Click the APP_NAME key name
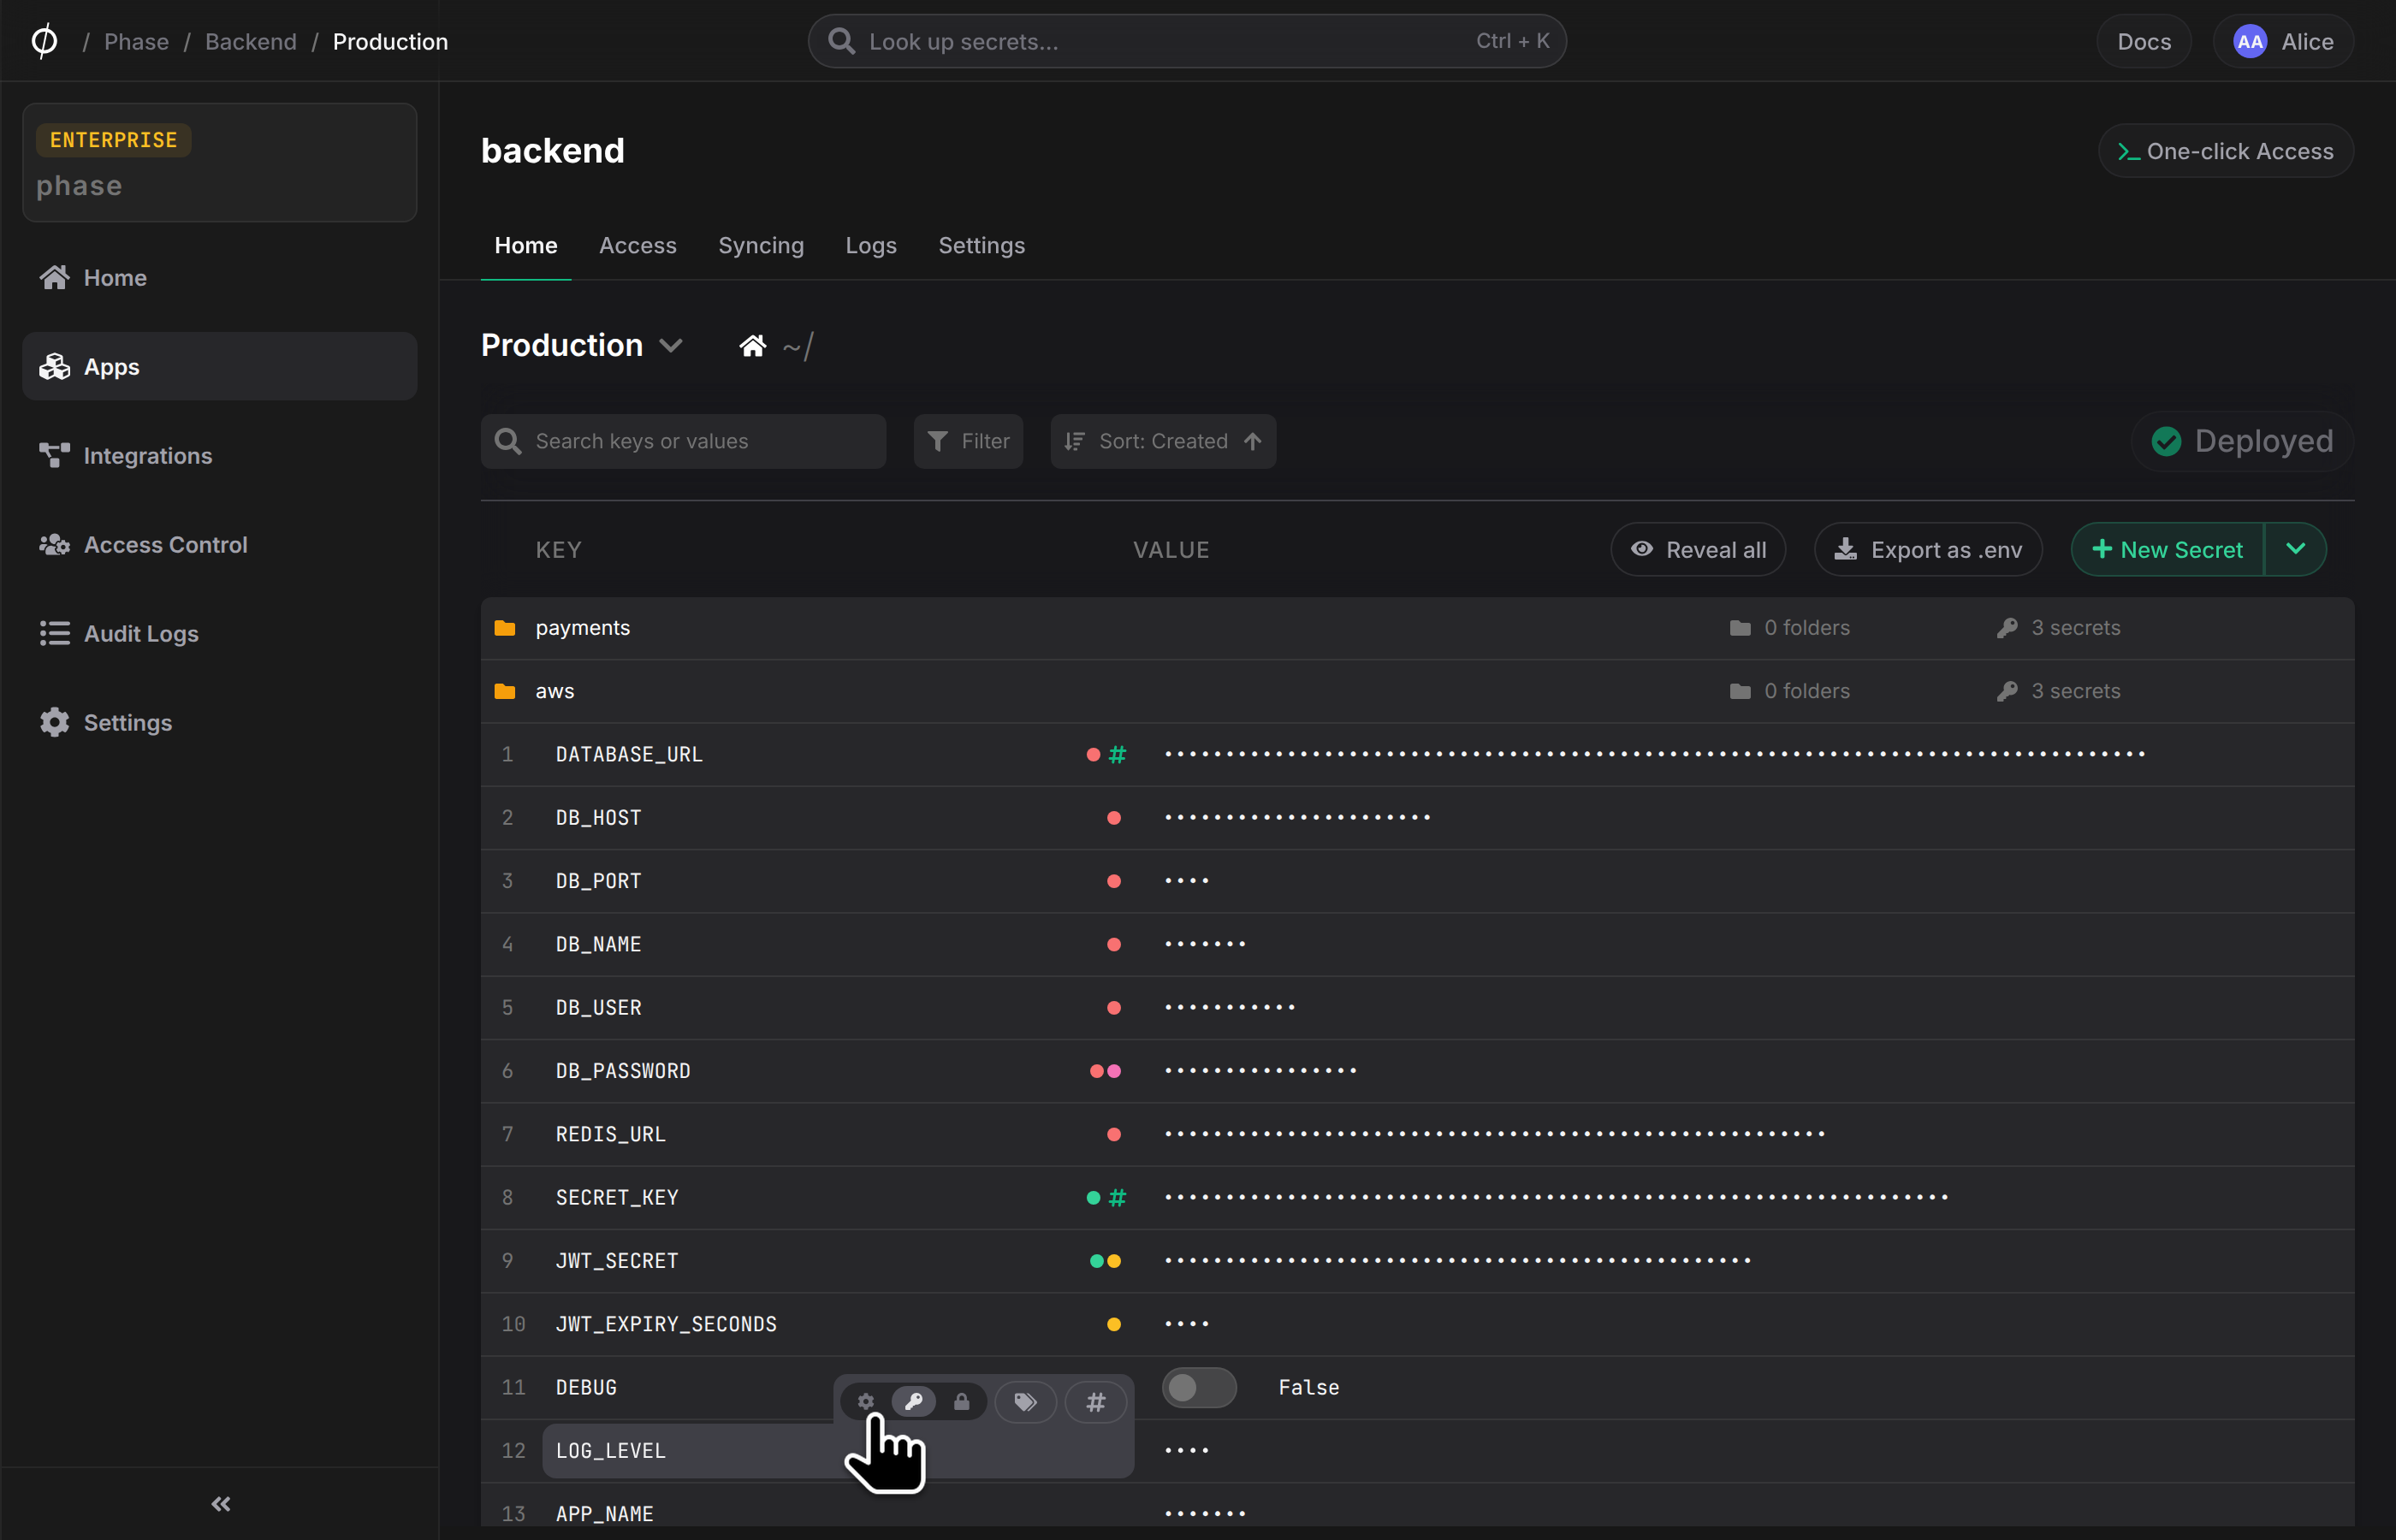The height and width of the screenshot is (1540, 2396). 604,1513
